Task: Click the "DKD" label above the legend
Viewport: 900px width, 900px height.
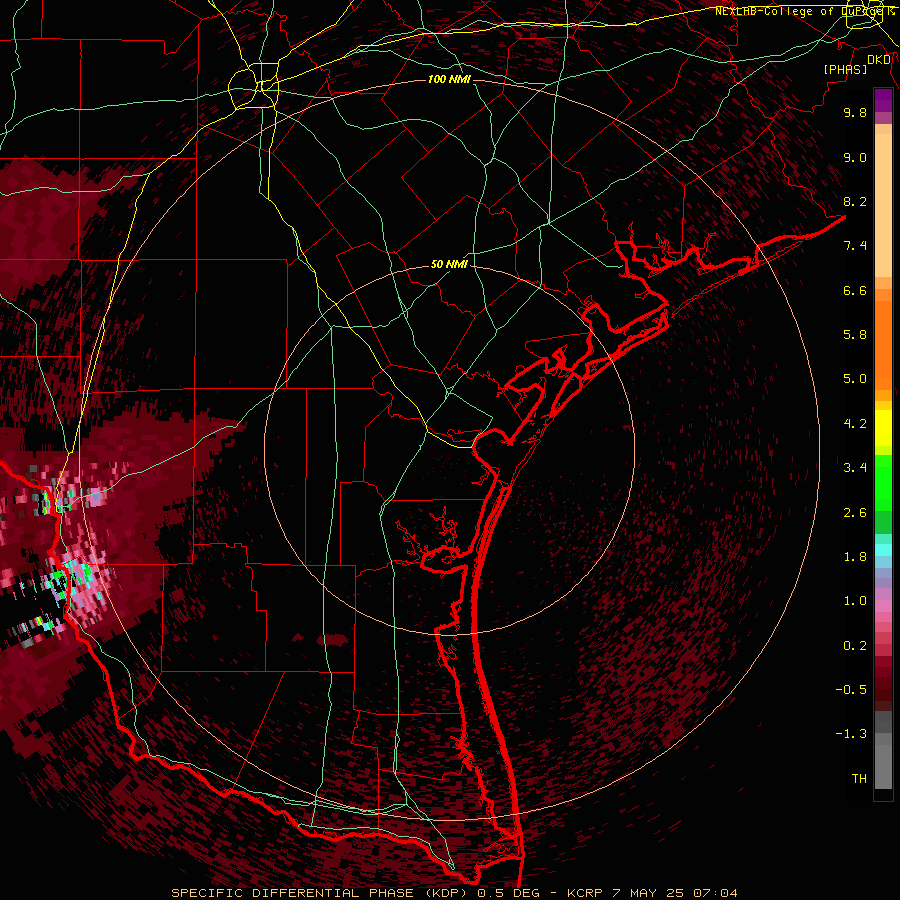Action: point(879,60)
